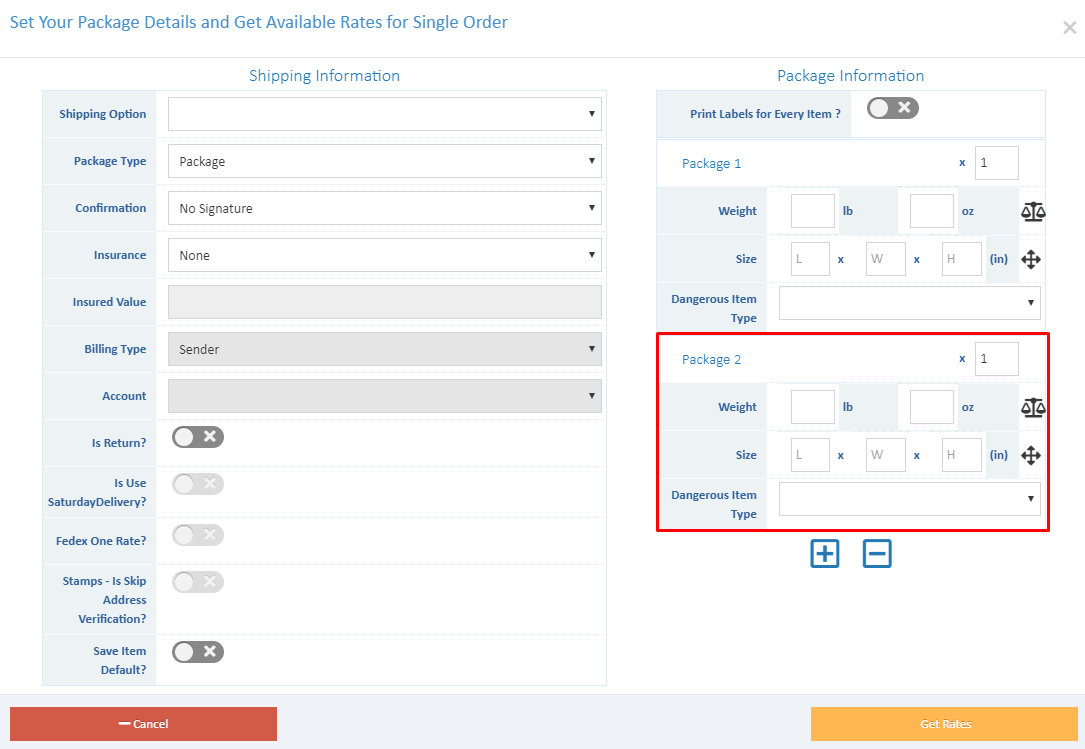Click the size dimensions arrows icon for Package 2

coord(1031,454)
